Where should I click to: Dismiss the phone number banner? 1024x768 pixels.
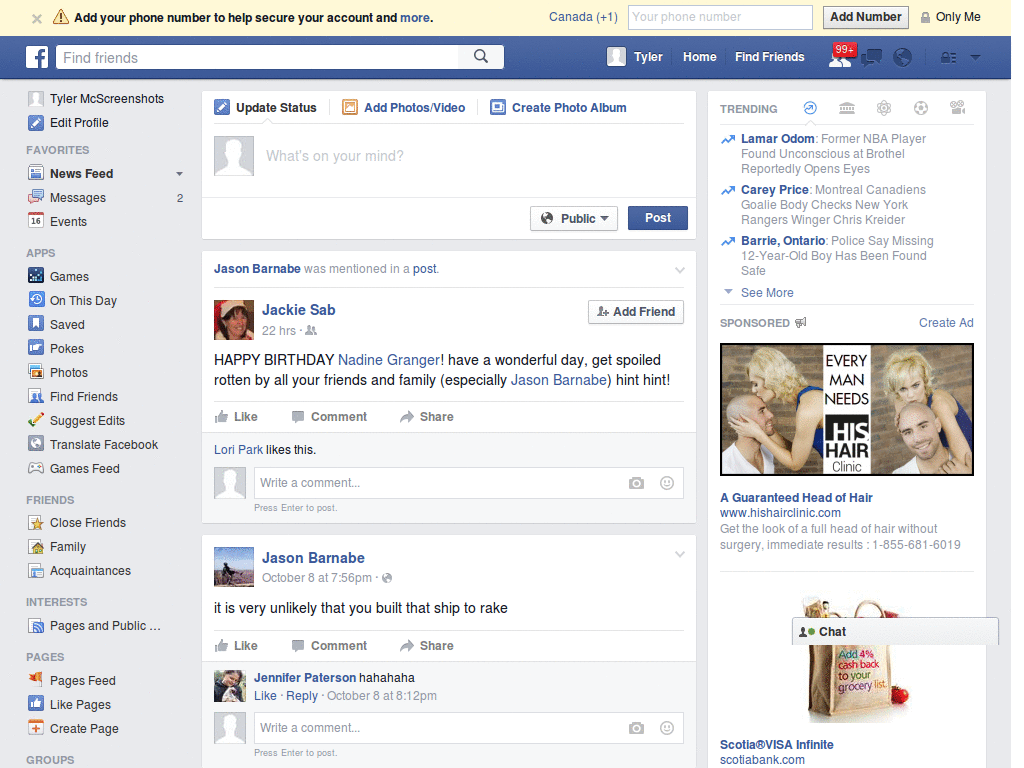click(x=37, y=18)
